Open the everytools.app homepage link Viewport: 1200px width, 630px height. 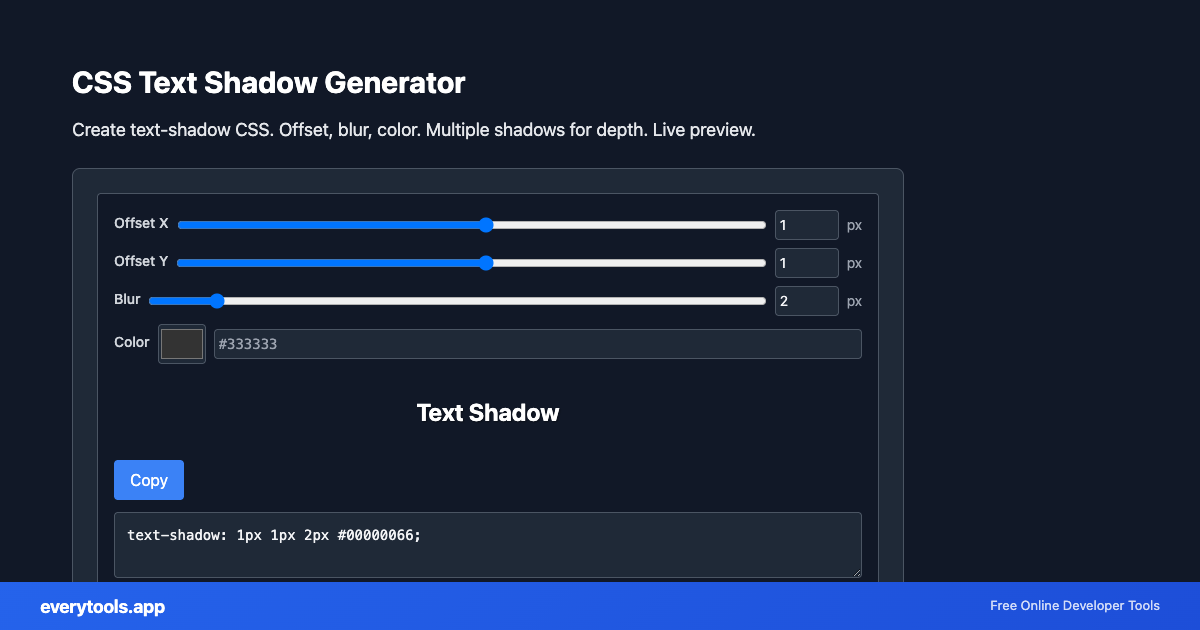click(101, 606)
